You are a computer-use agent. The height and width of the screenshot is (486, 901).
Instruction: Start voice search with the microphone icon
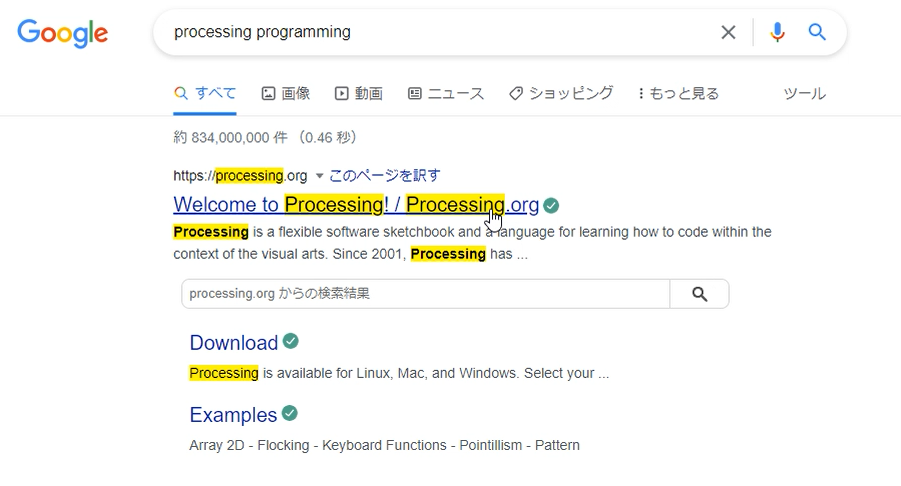tap(777, 32)
